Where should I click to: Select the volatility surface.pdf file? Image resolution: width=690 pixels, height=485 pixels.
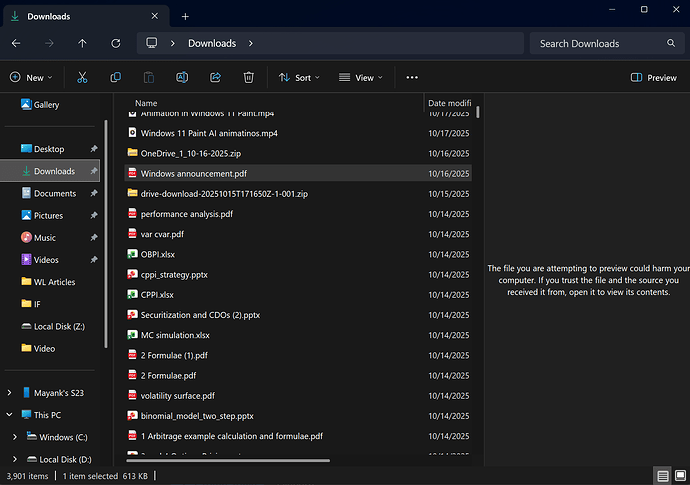177,395
